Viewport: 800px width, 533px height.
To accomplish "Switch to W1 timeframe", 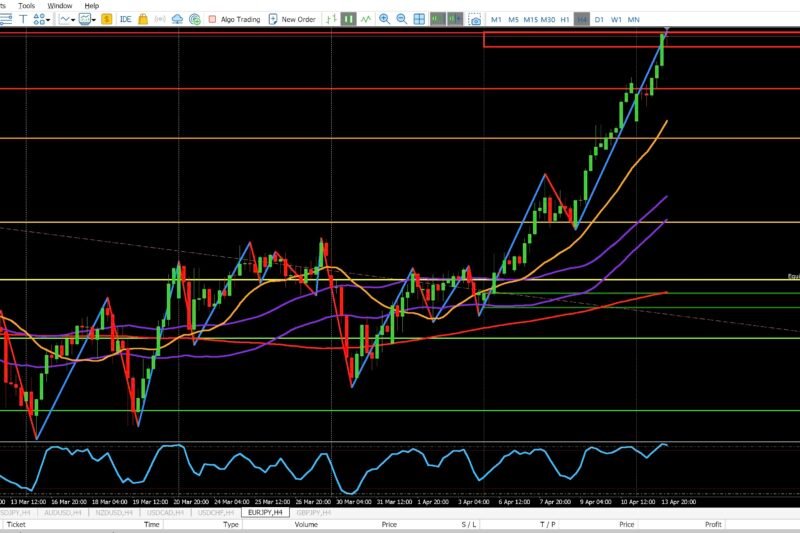I will pos(616,19).
